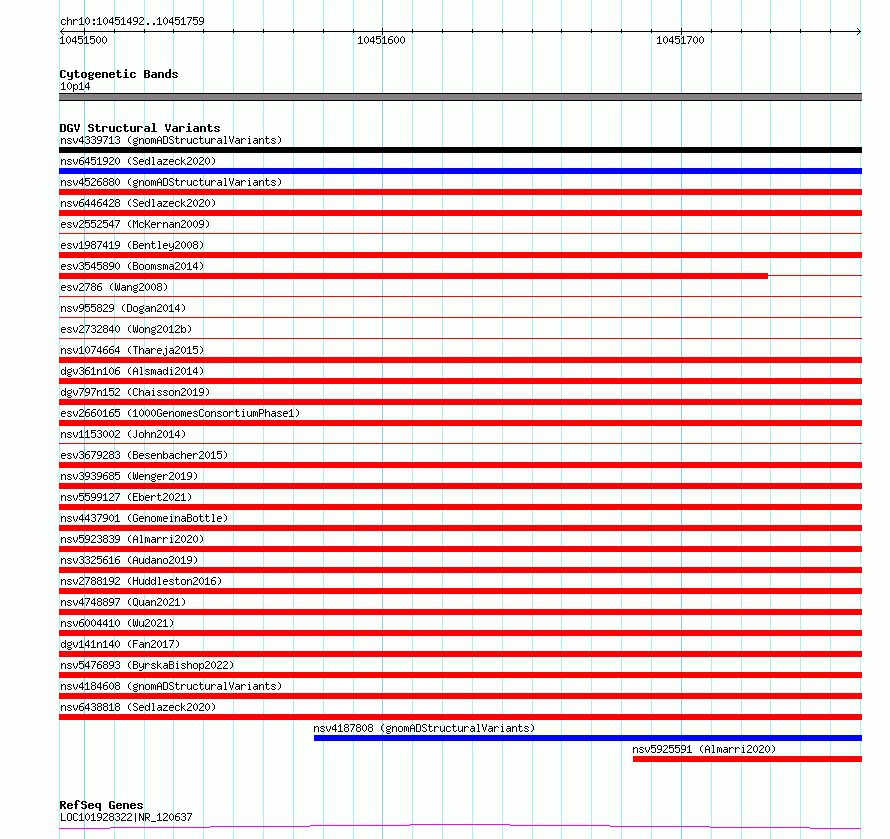Click nsv5476893 (ByrskaBishop2022) label
Screen dimensions: 890x839
click(147, 665)
